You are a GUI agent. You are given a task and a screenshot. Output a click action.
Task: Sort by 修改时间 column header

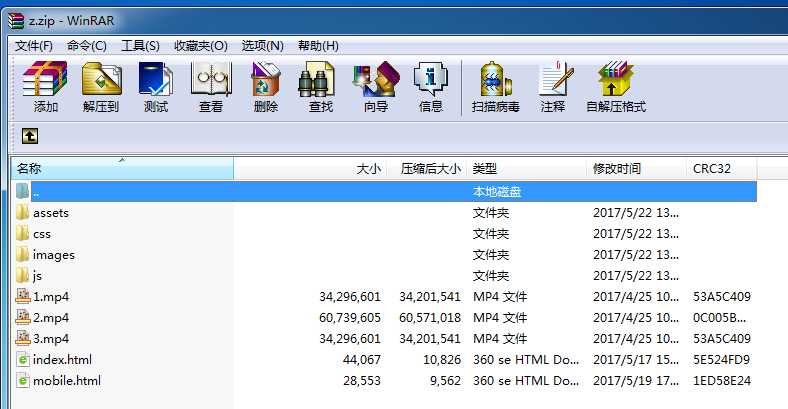point(636,168)
